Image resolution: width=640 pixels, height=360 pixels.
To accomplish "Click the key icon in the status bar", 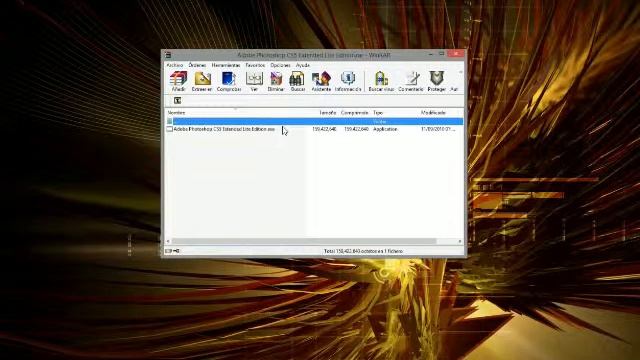I will click(176, 251).
